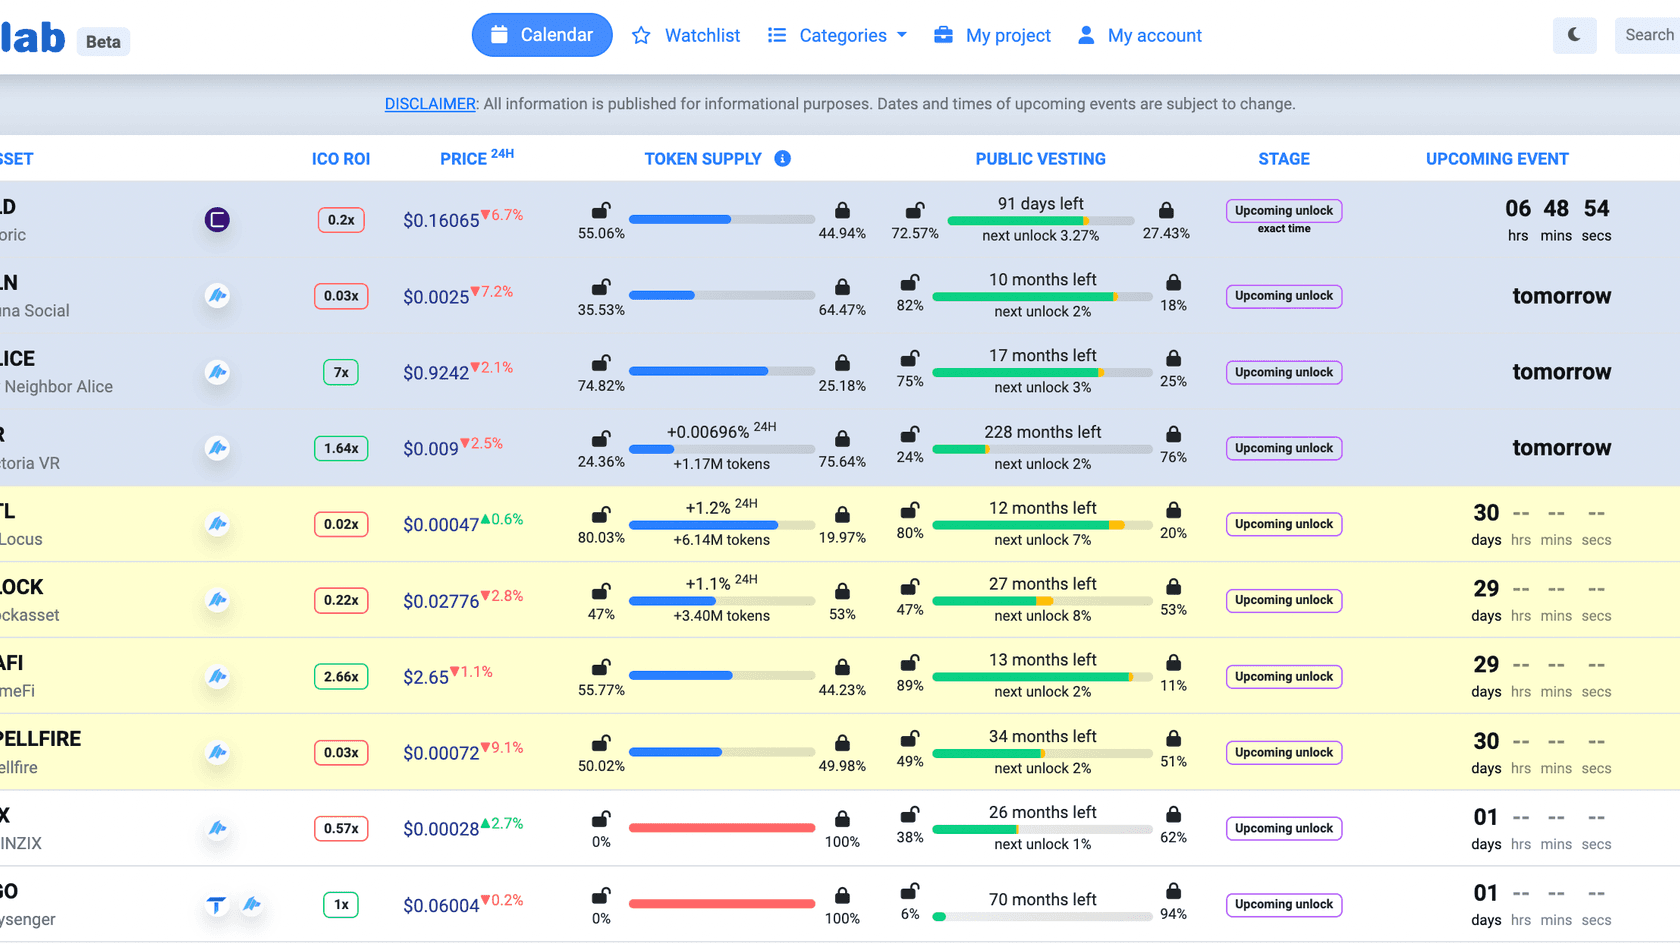Click Upcoming unlock badge in SPELLFIRE row
The image size is (1680, 944).
[1284, 753]
